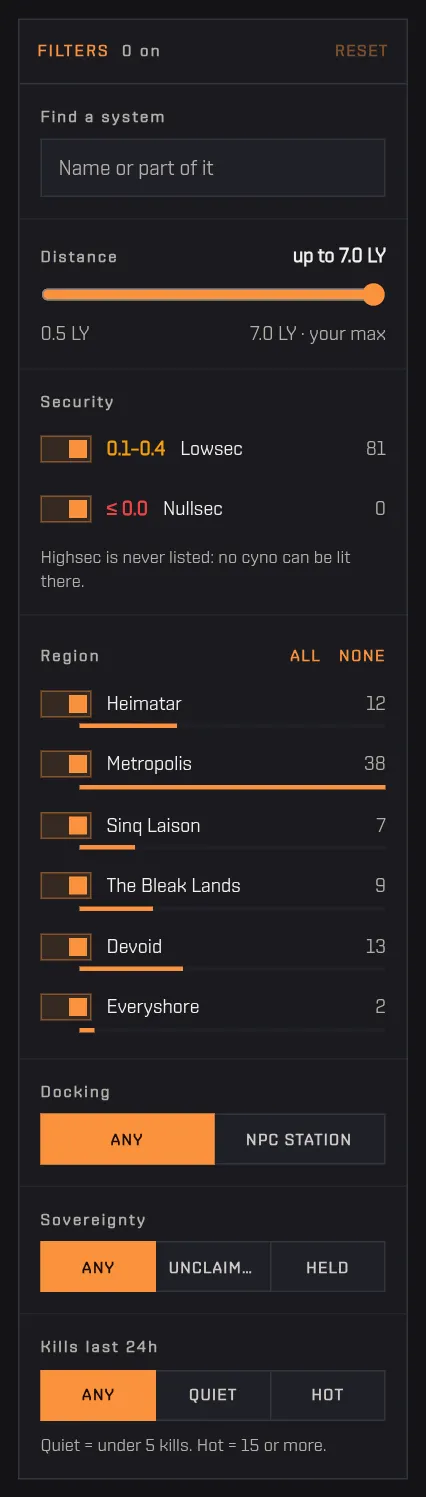Filter kills by QUIET
Screen dimensions: 426x1497
click(213, 1395)
